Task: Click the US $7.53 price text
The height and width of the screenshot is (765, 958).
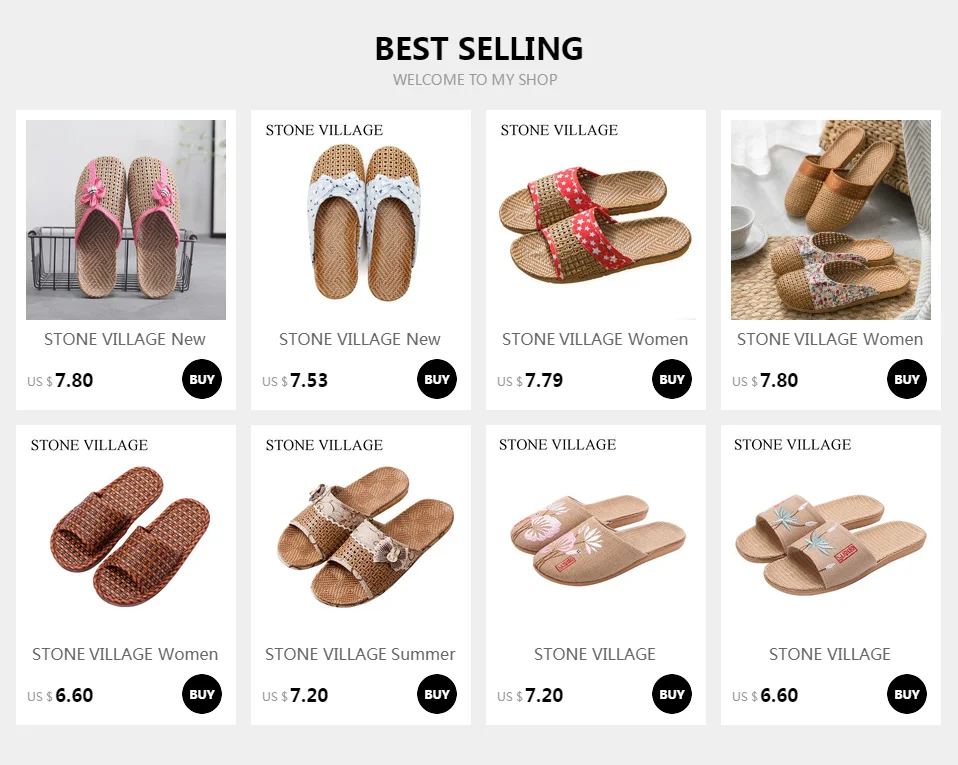Action: (x=296, y=381)
